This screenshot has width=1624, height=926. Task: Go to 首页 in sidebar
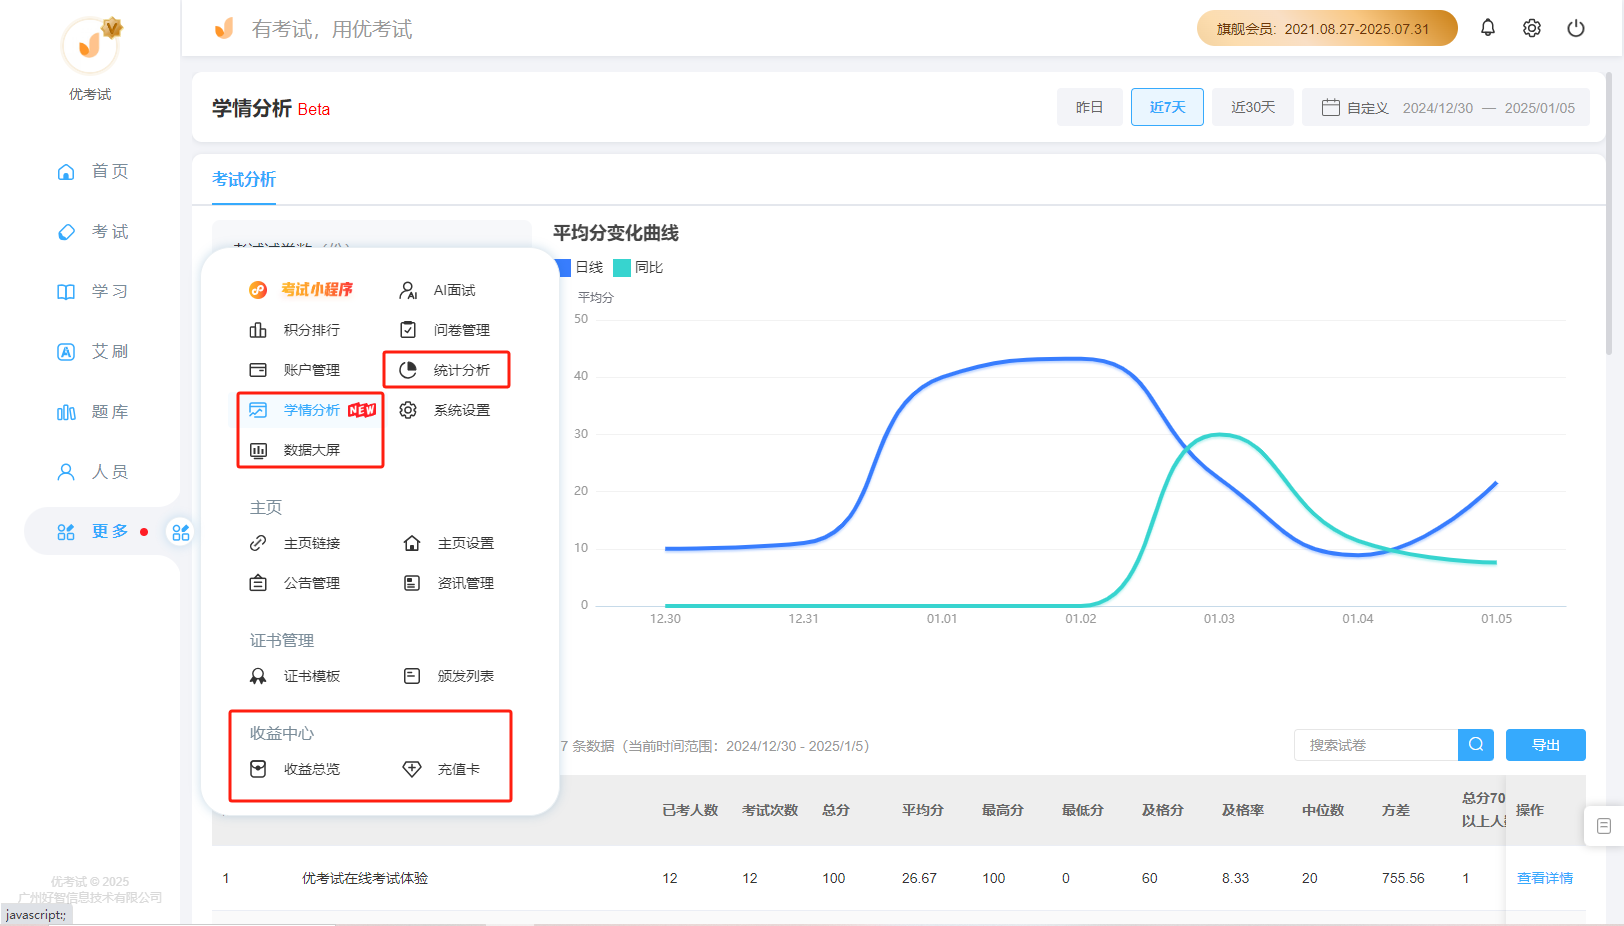coord(92,171)
